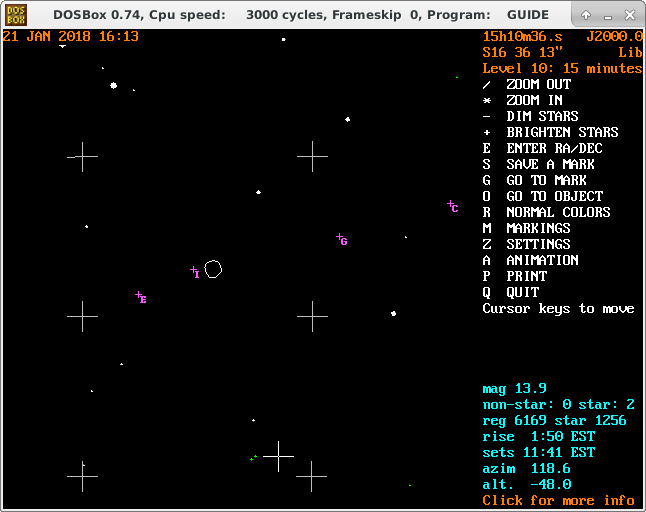
Task: Click the magenta marker labeled I
Action: point(194,270)
